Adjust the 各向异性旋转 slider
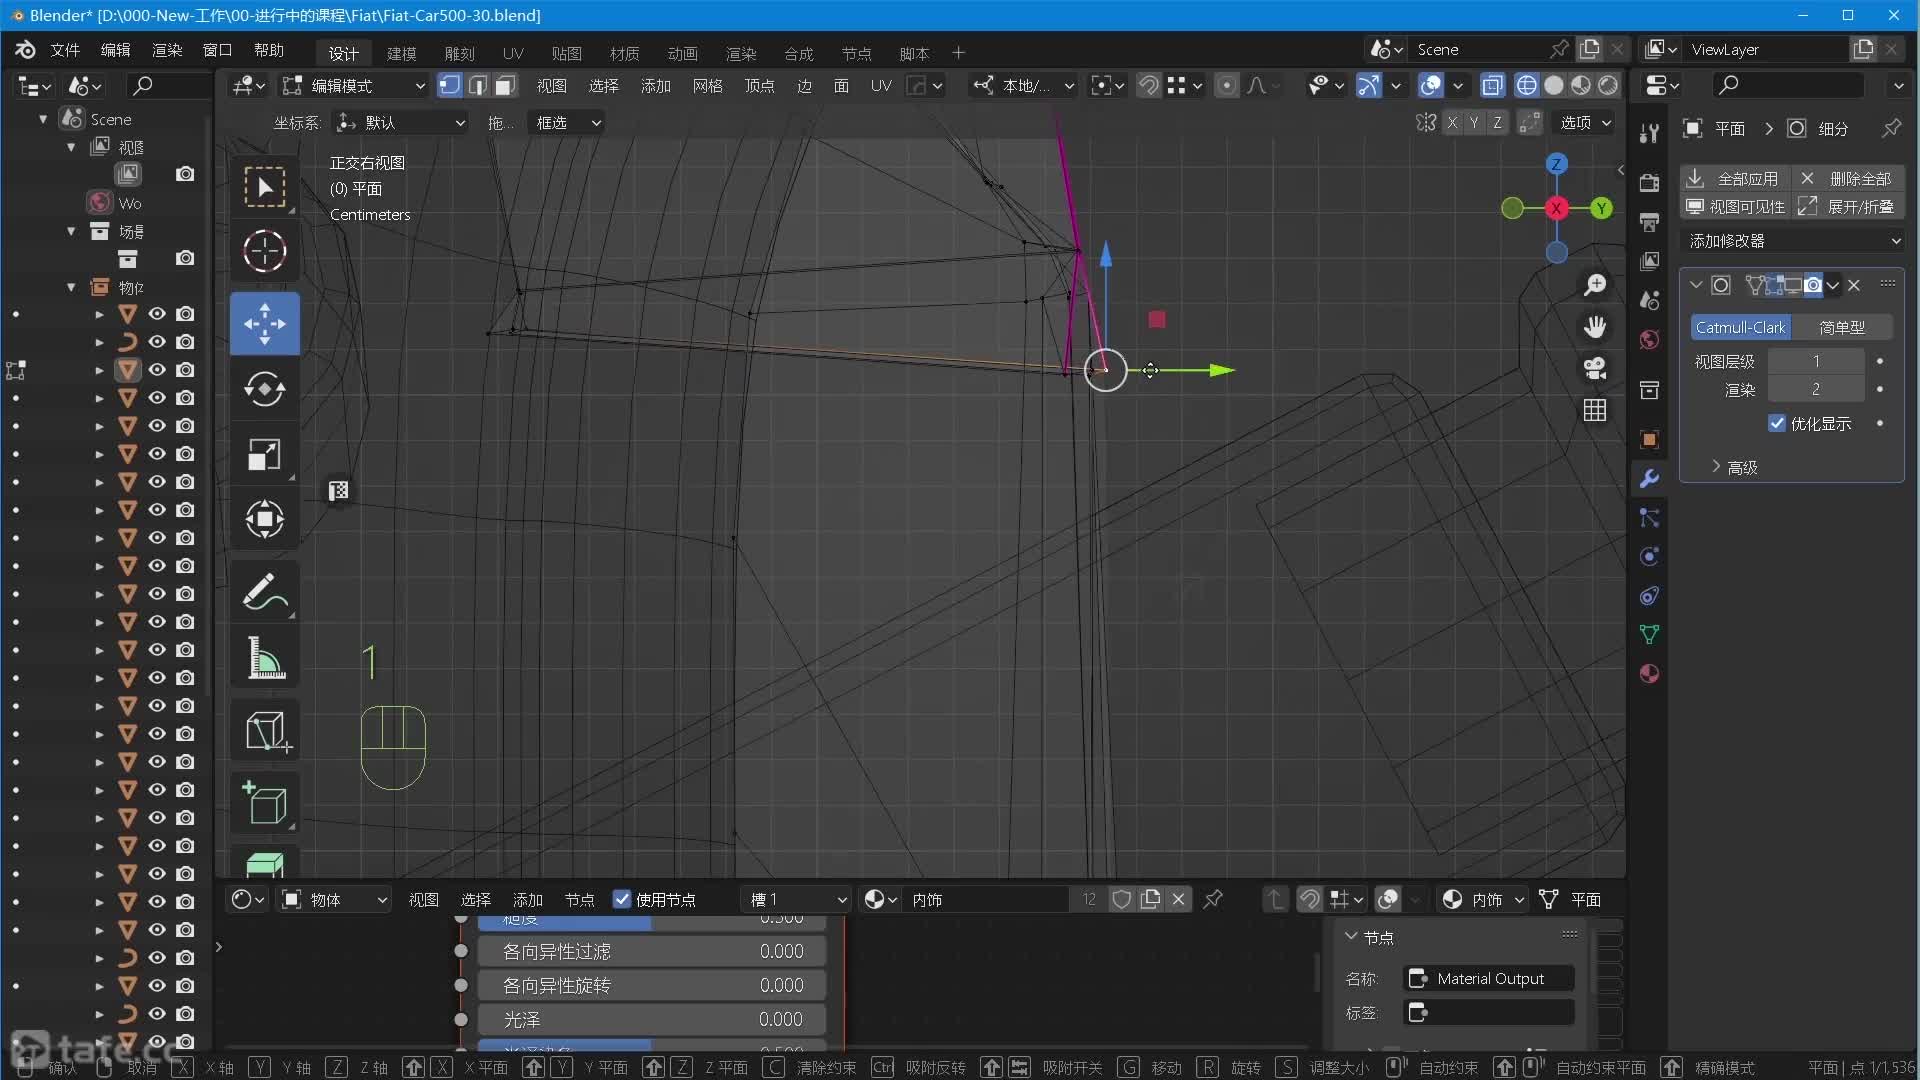The image size is (1920, 1080). click(652, 985)
